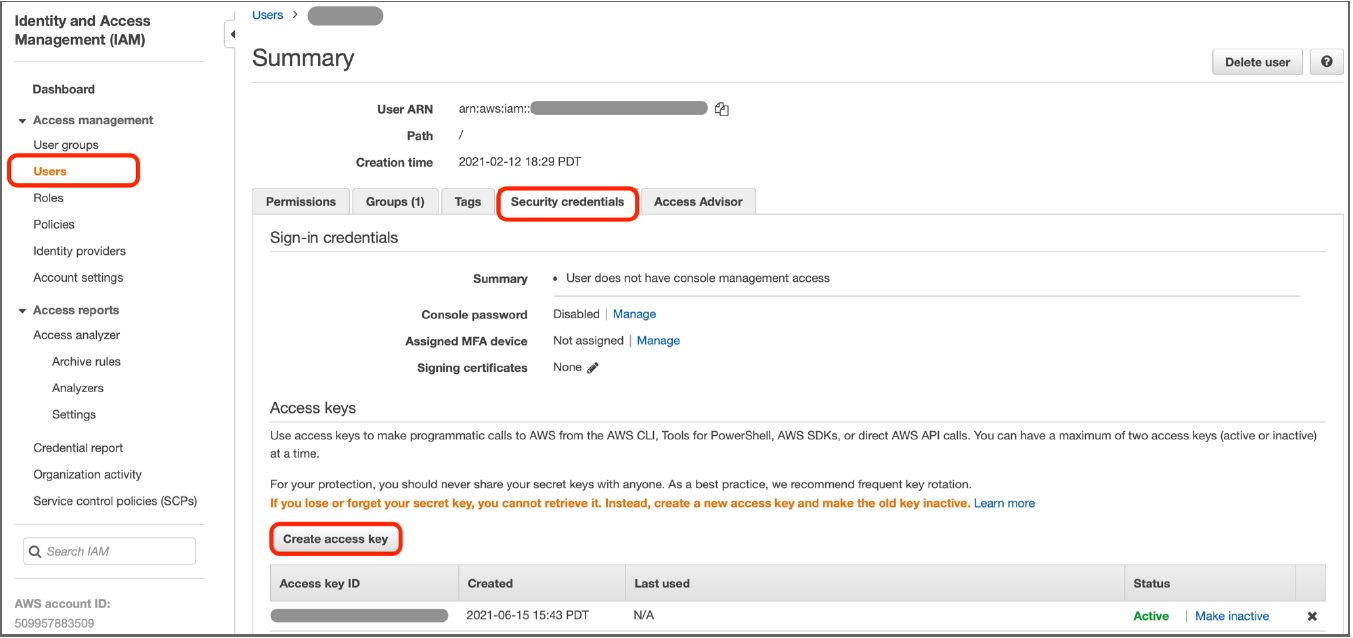Go to Roles in the sidebar
This screenshot has width=1353, height=638.
coord(49,198)
